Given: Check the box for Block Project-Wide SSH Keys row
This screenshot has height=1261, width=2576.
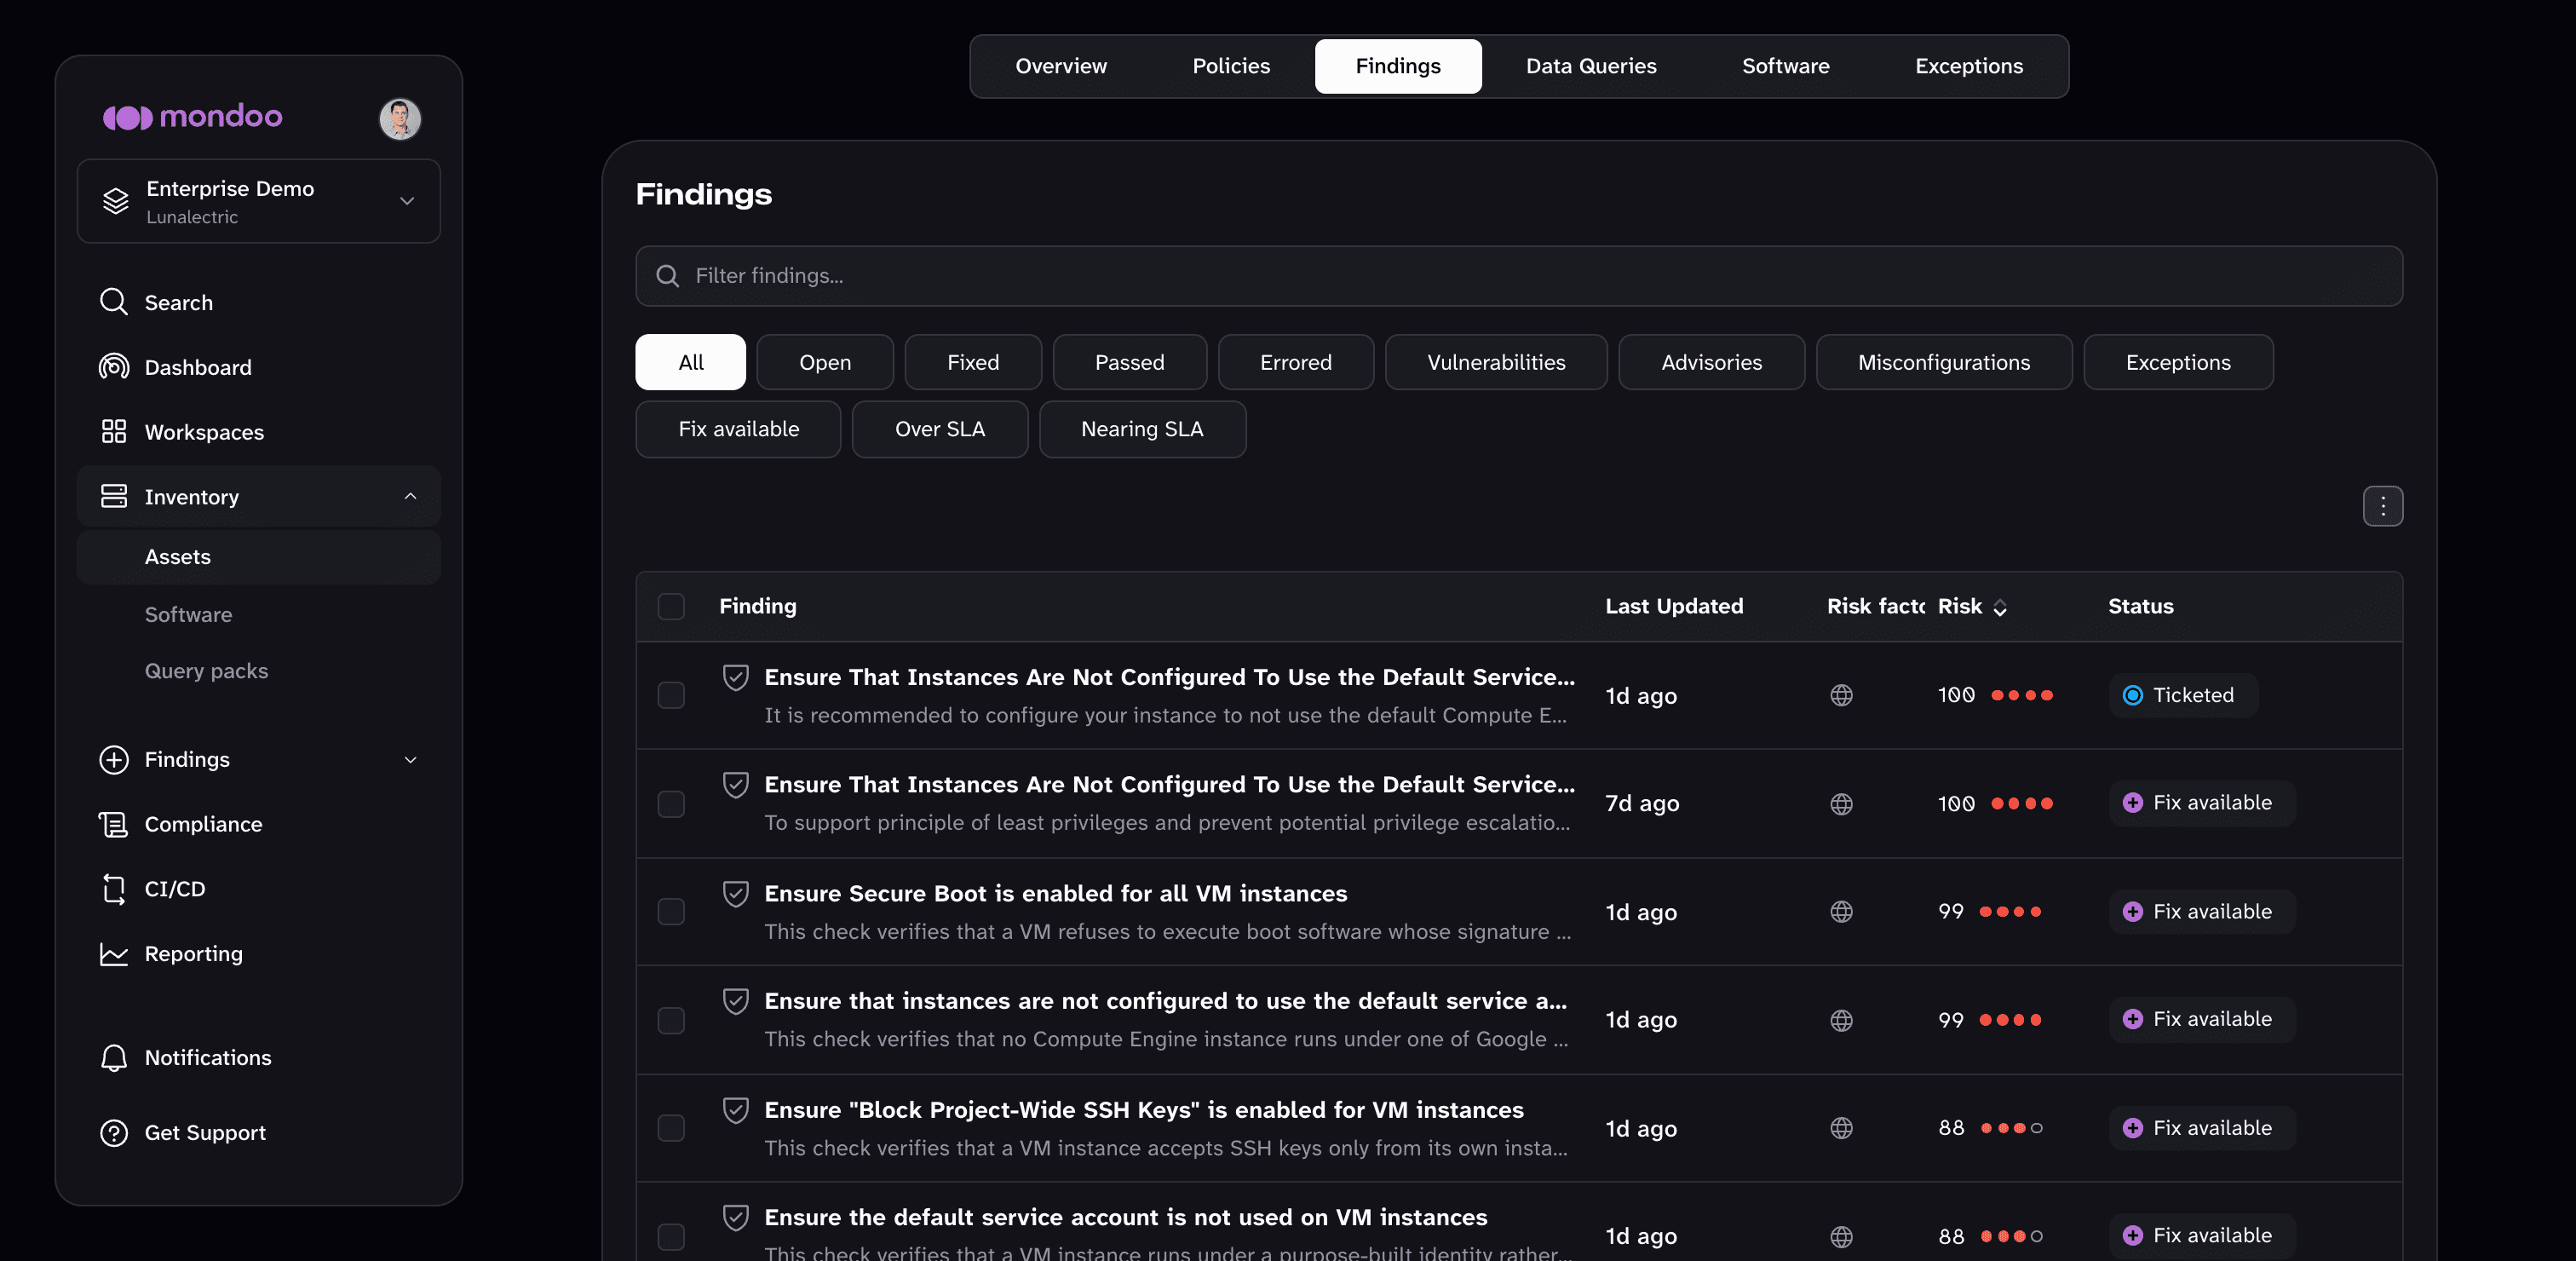Looking at the screenshot, I should click(671, 1128).
